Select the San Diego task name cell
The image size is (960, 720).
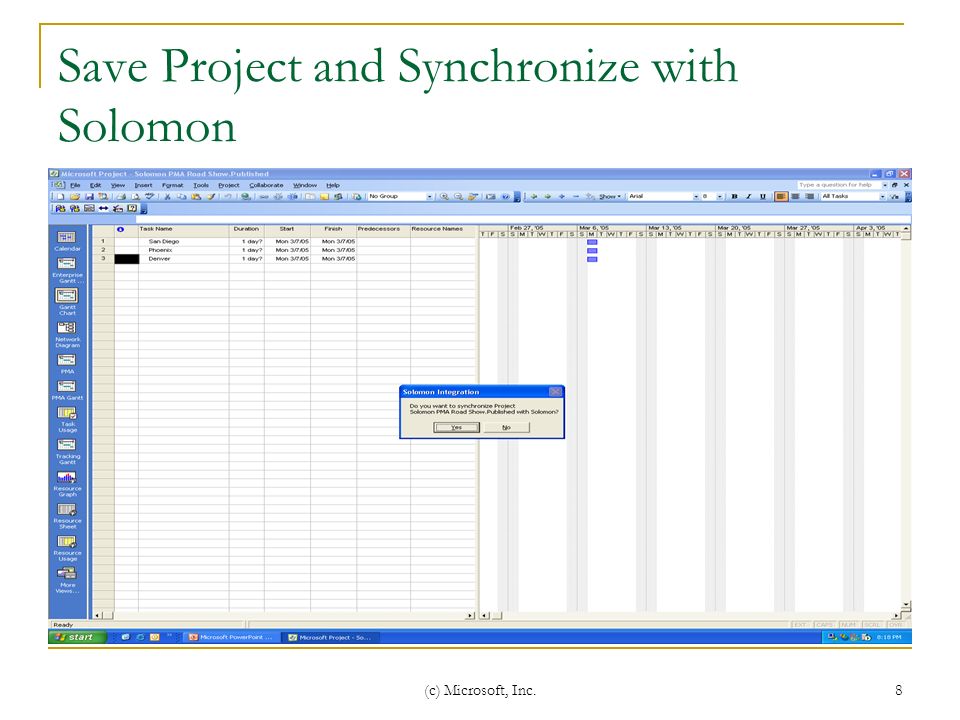[184, 241]
